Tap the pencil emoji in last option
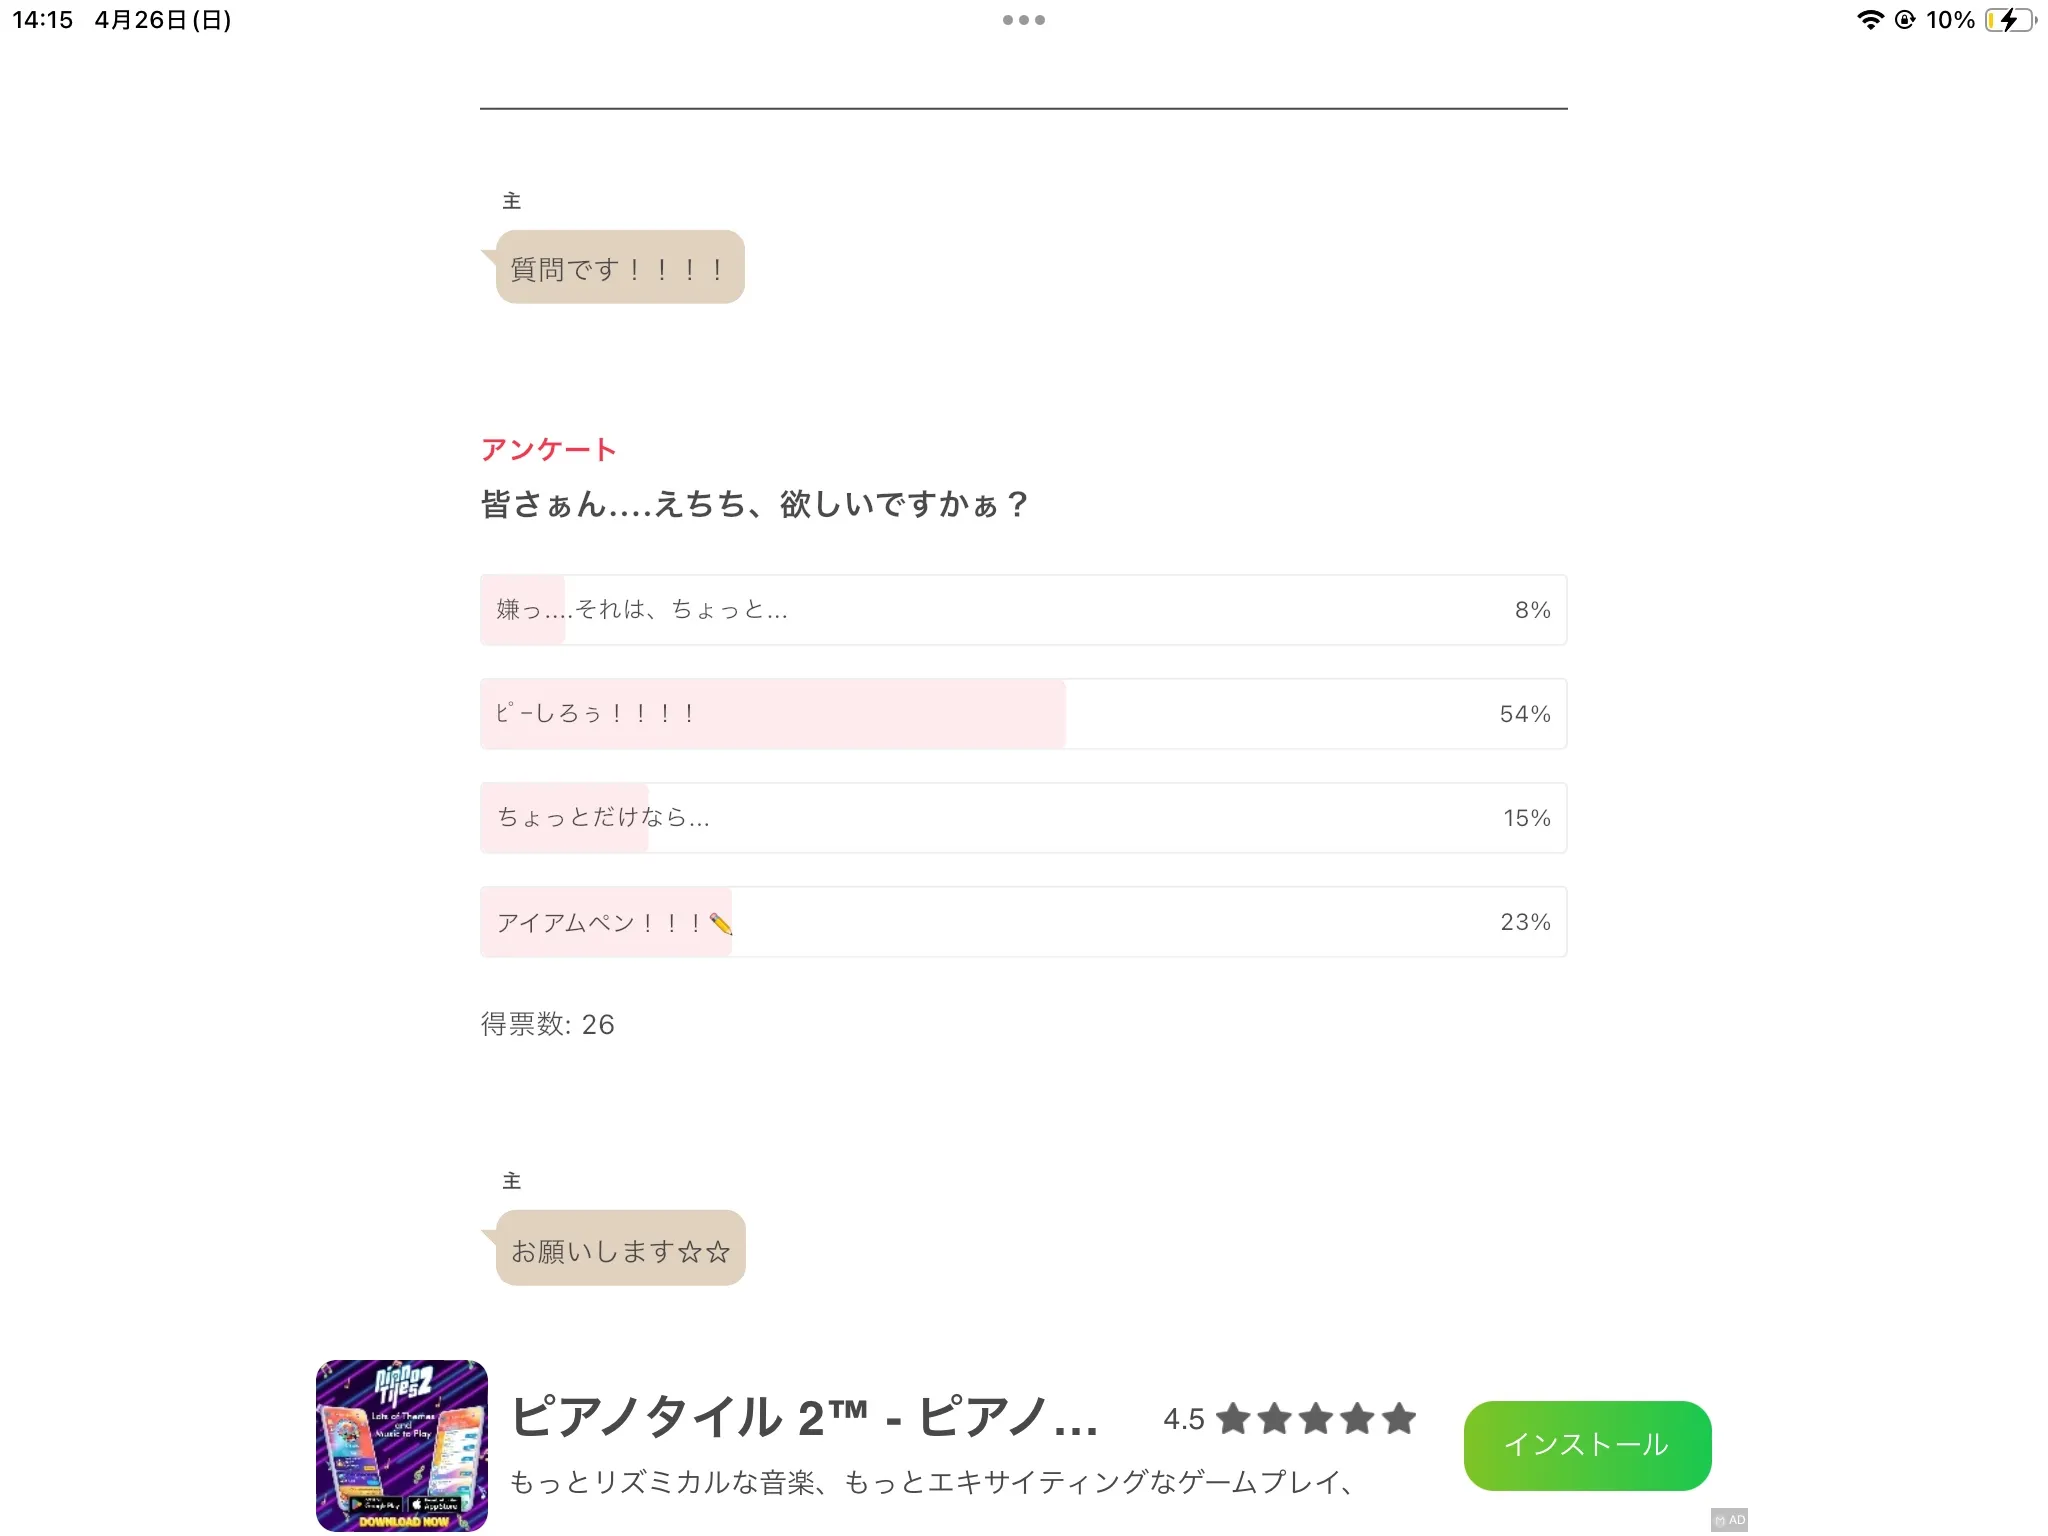 point(720,923)
